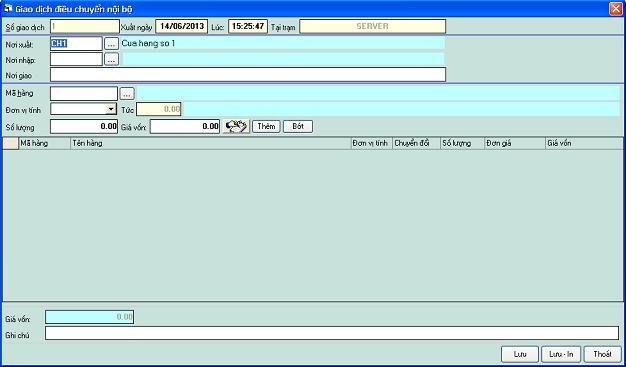Click the Mã hàng input field
The image size is (626, 367).
pos(84,94)
